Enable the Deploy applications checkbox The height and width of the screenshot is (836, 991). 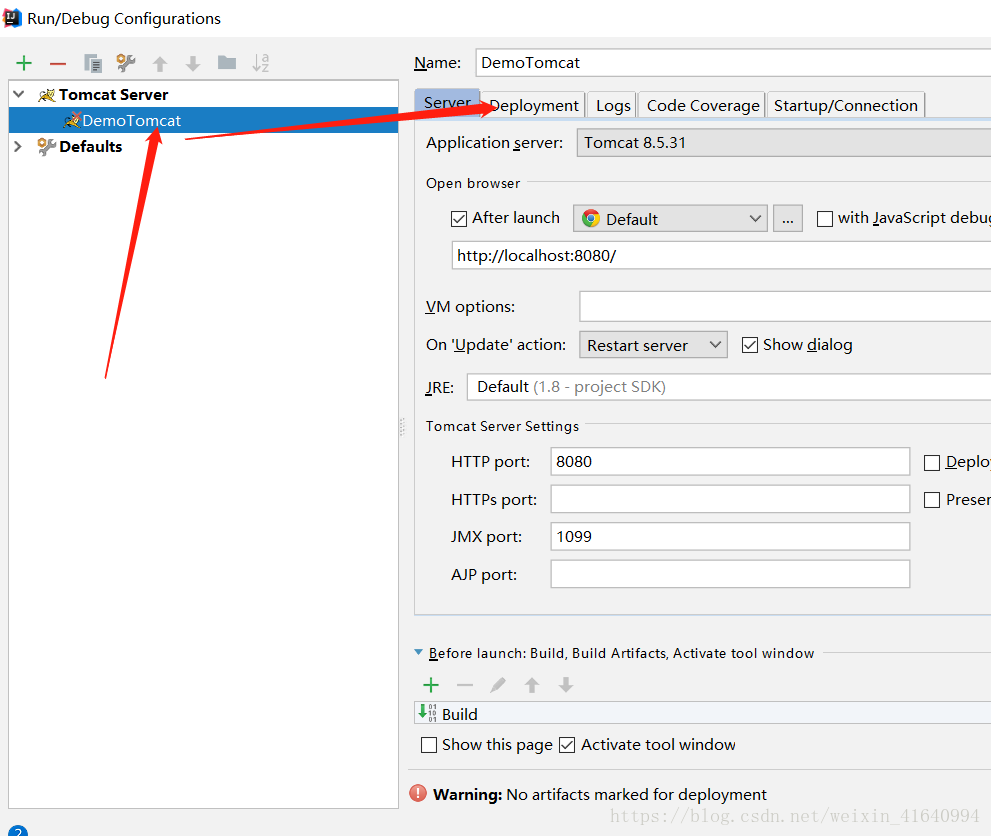point(932,463)
